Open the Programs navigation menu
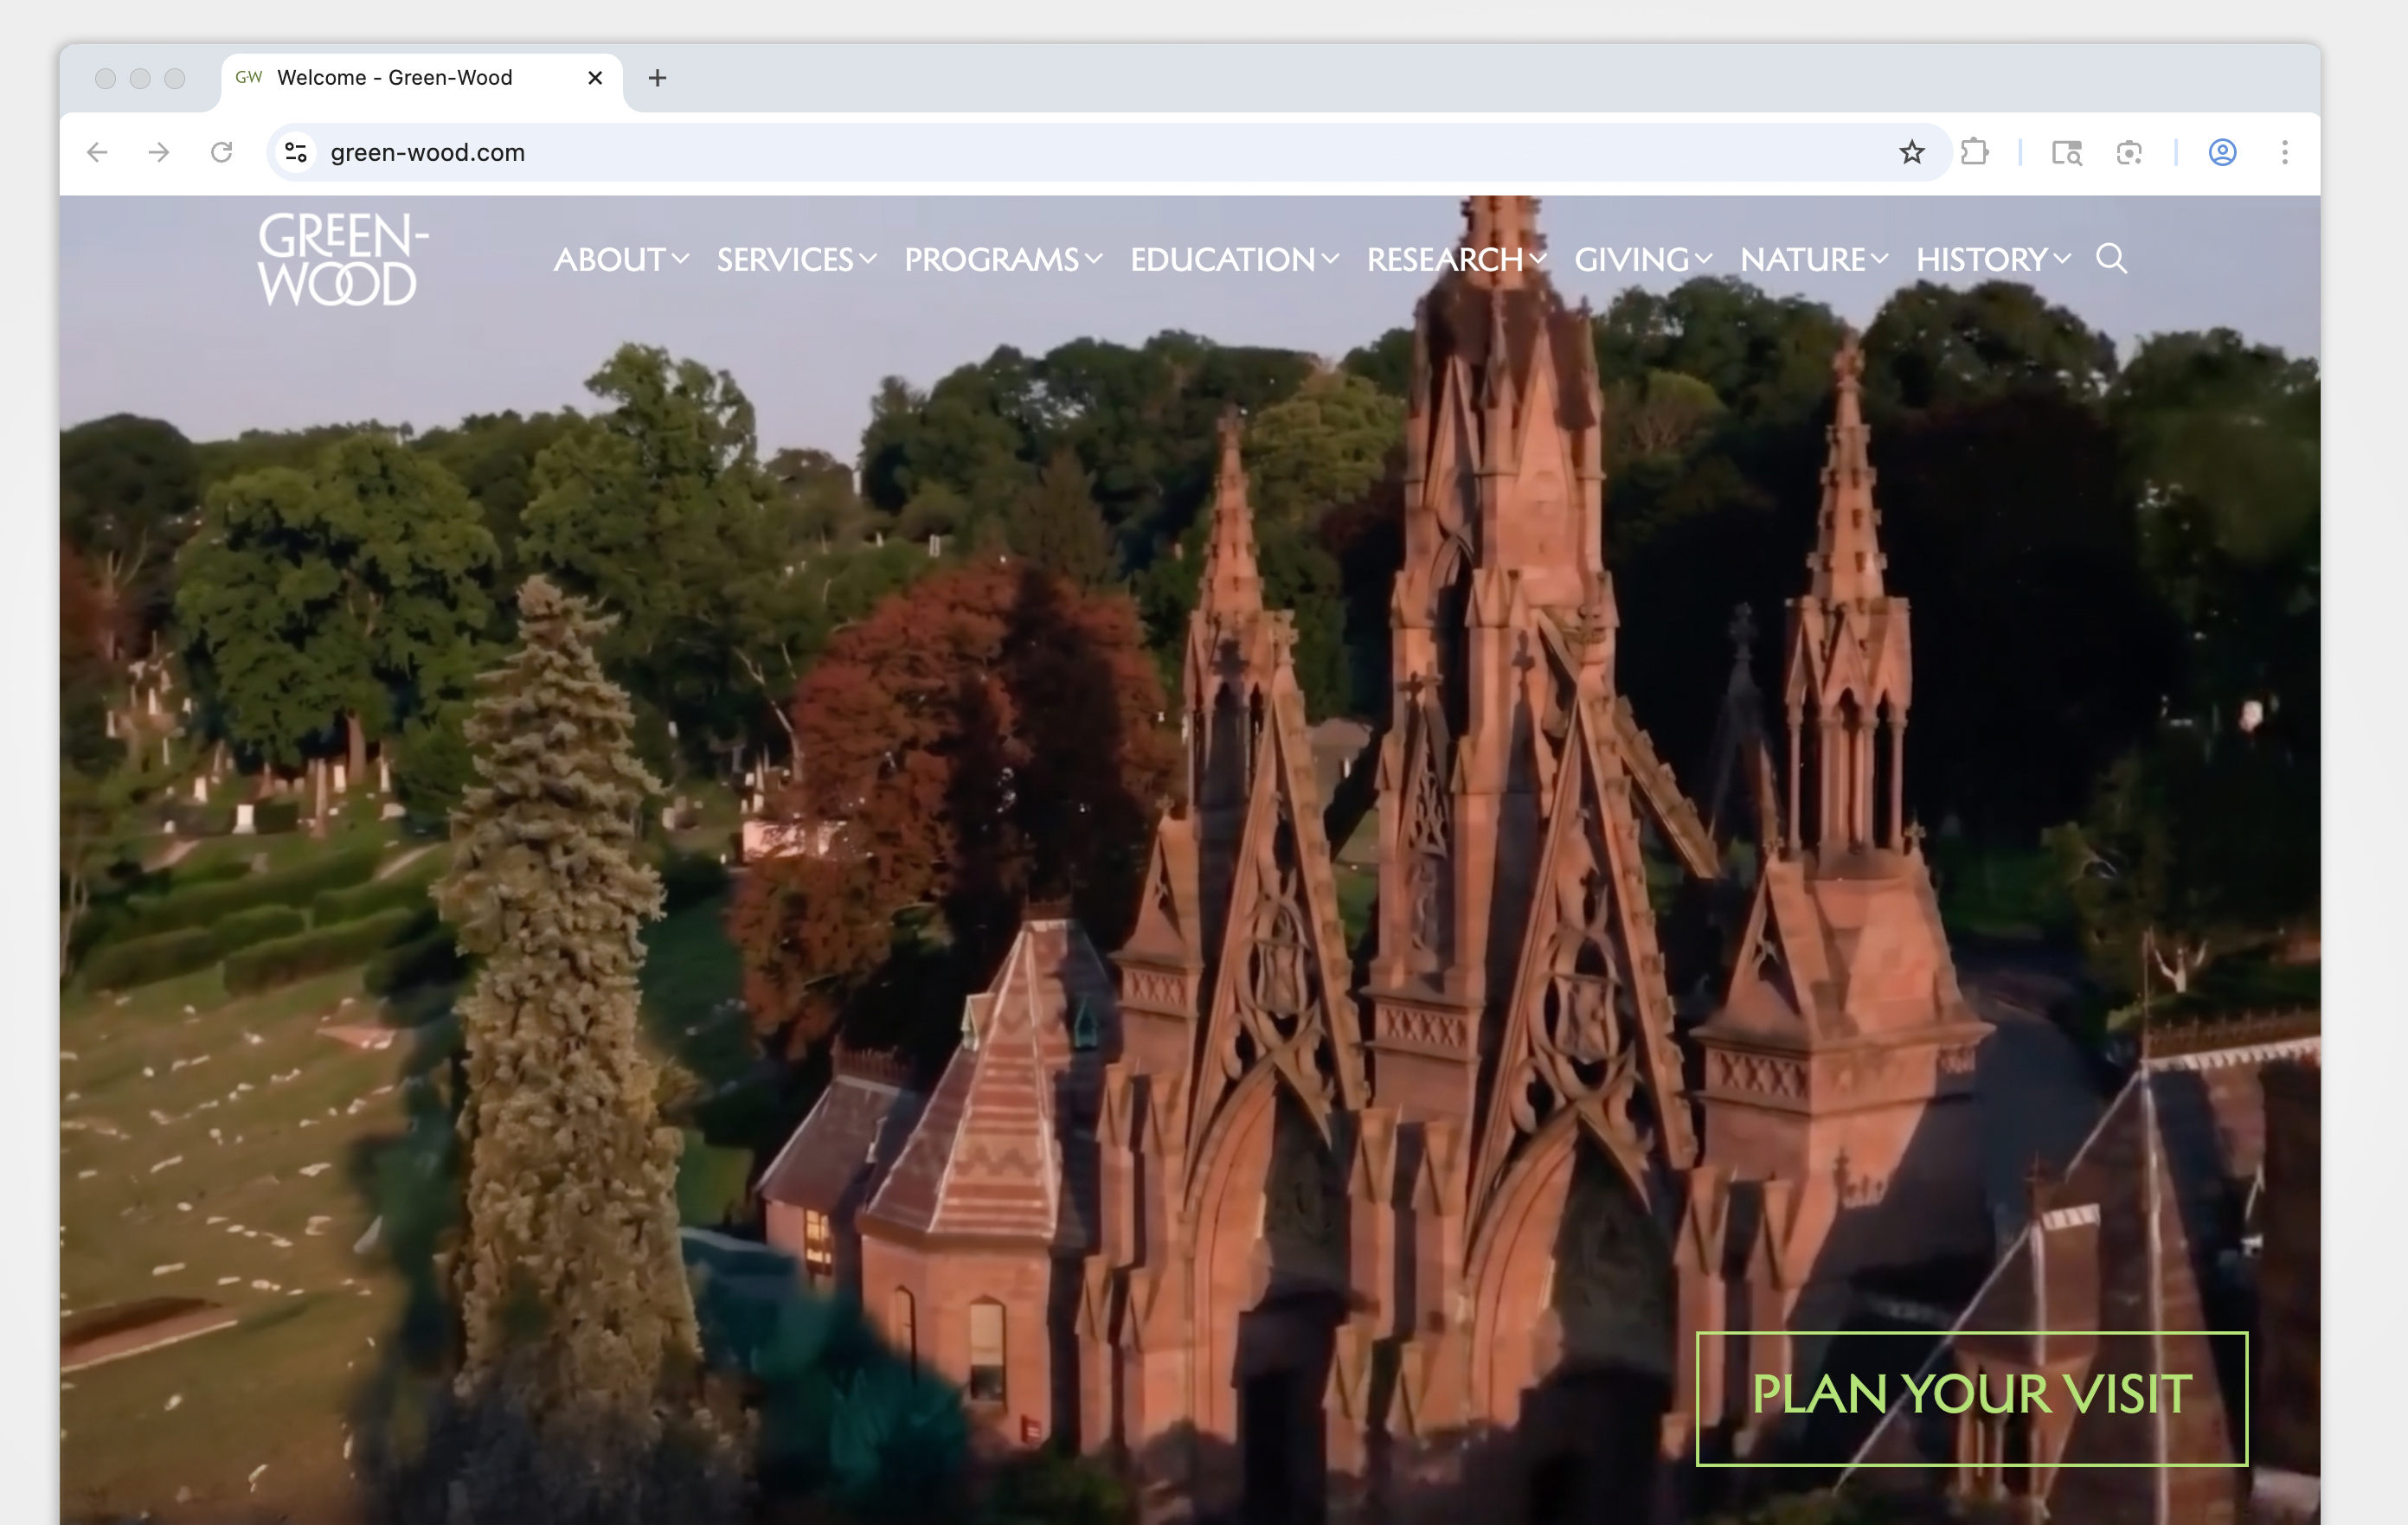Image resolution: width=2408 pixels, height=1525 pixels. tap(1003, 260)
